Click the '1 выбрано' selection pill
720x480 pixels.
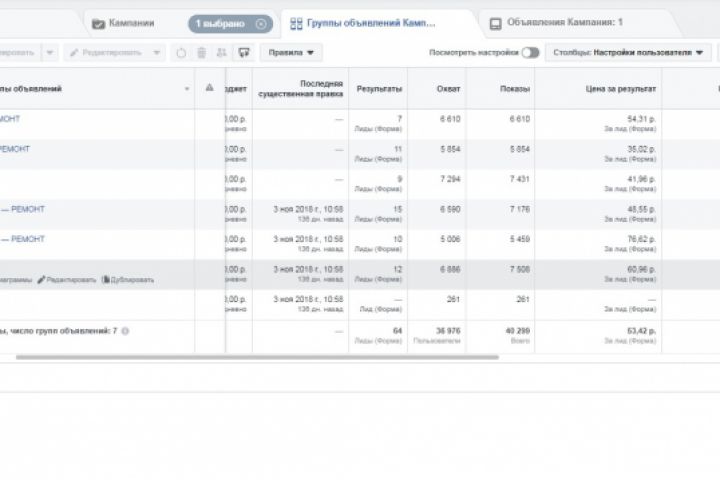(x=231, y=23)
